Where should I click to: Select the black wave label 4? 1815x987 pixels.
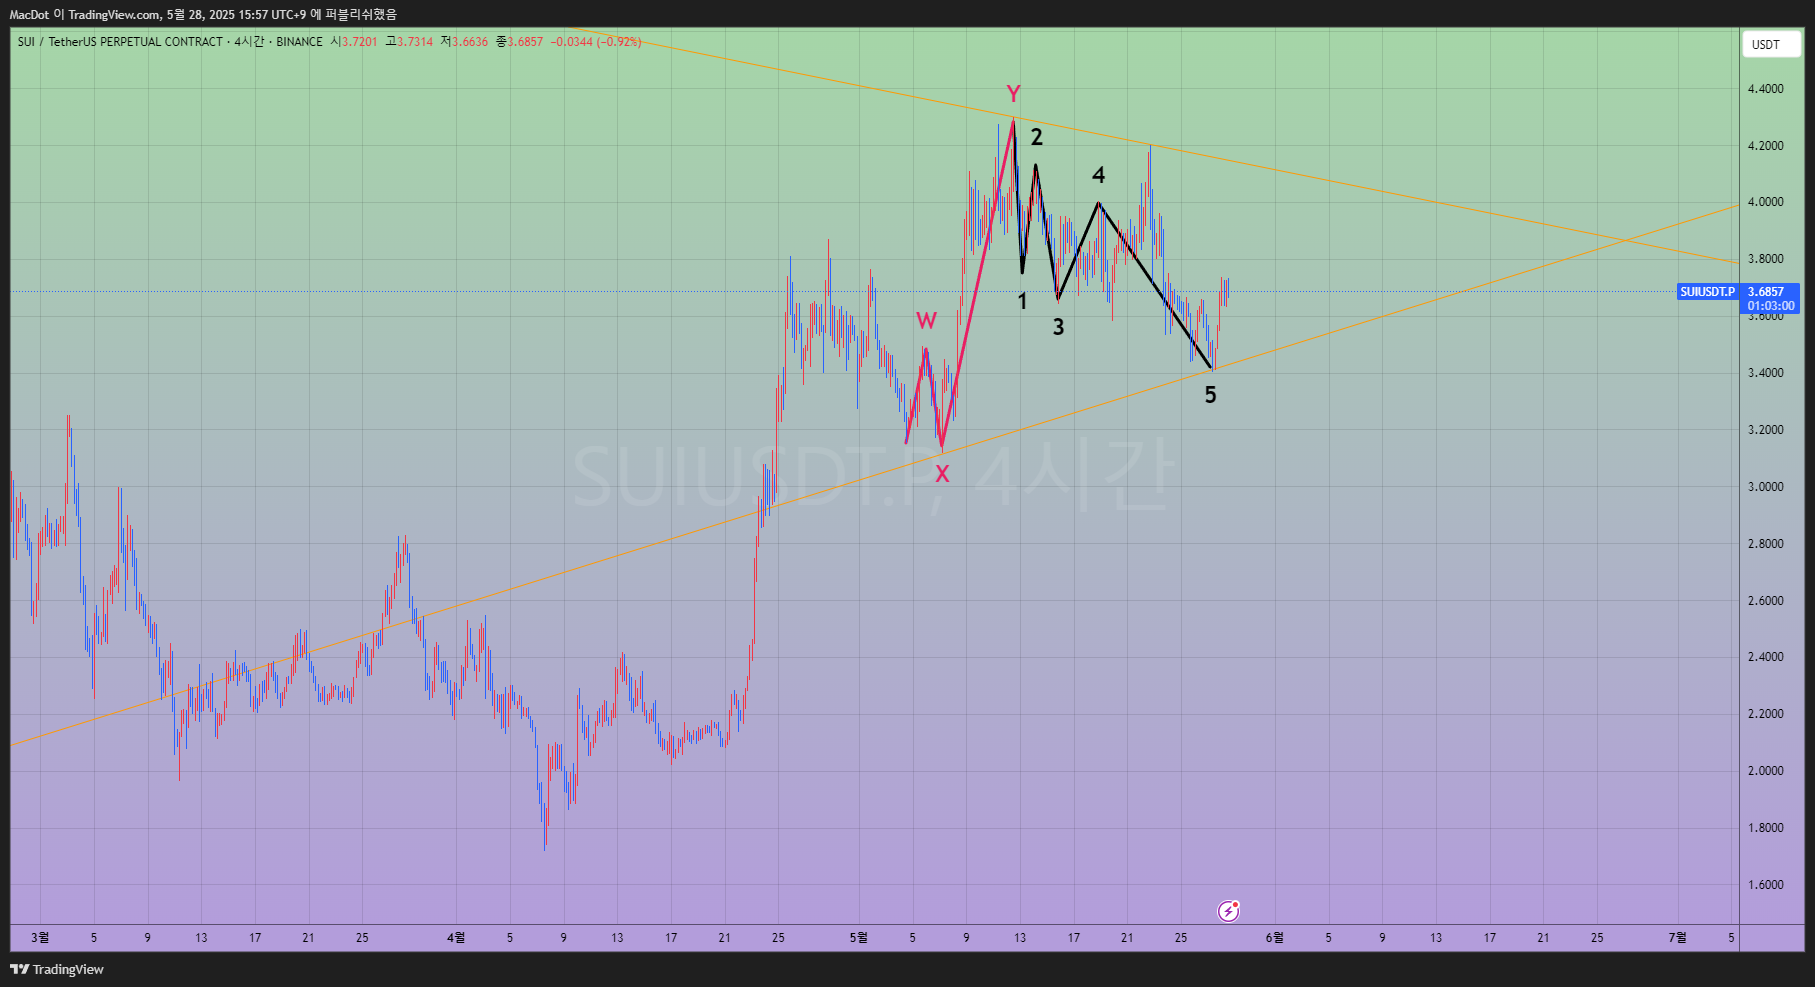pyautogui.click(x=1098, y=176)
